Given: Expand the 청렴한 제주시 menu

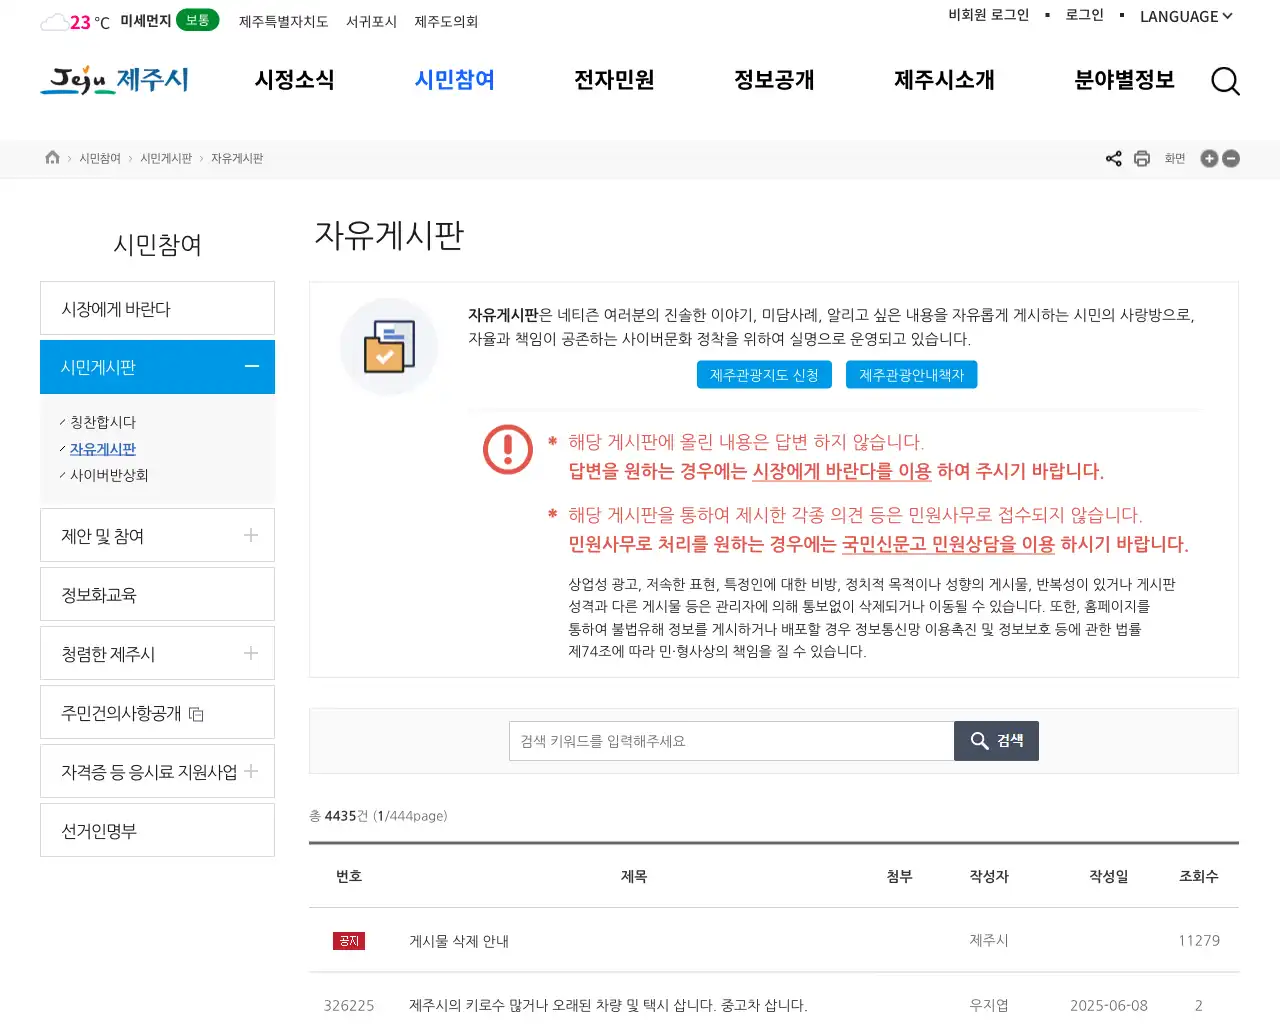Looking at the screenshot, I should click(251, 653).
